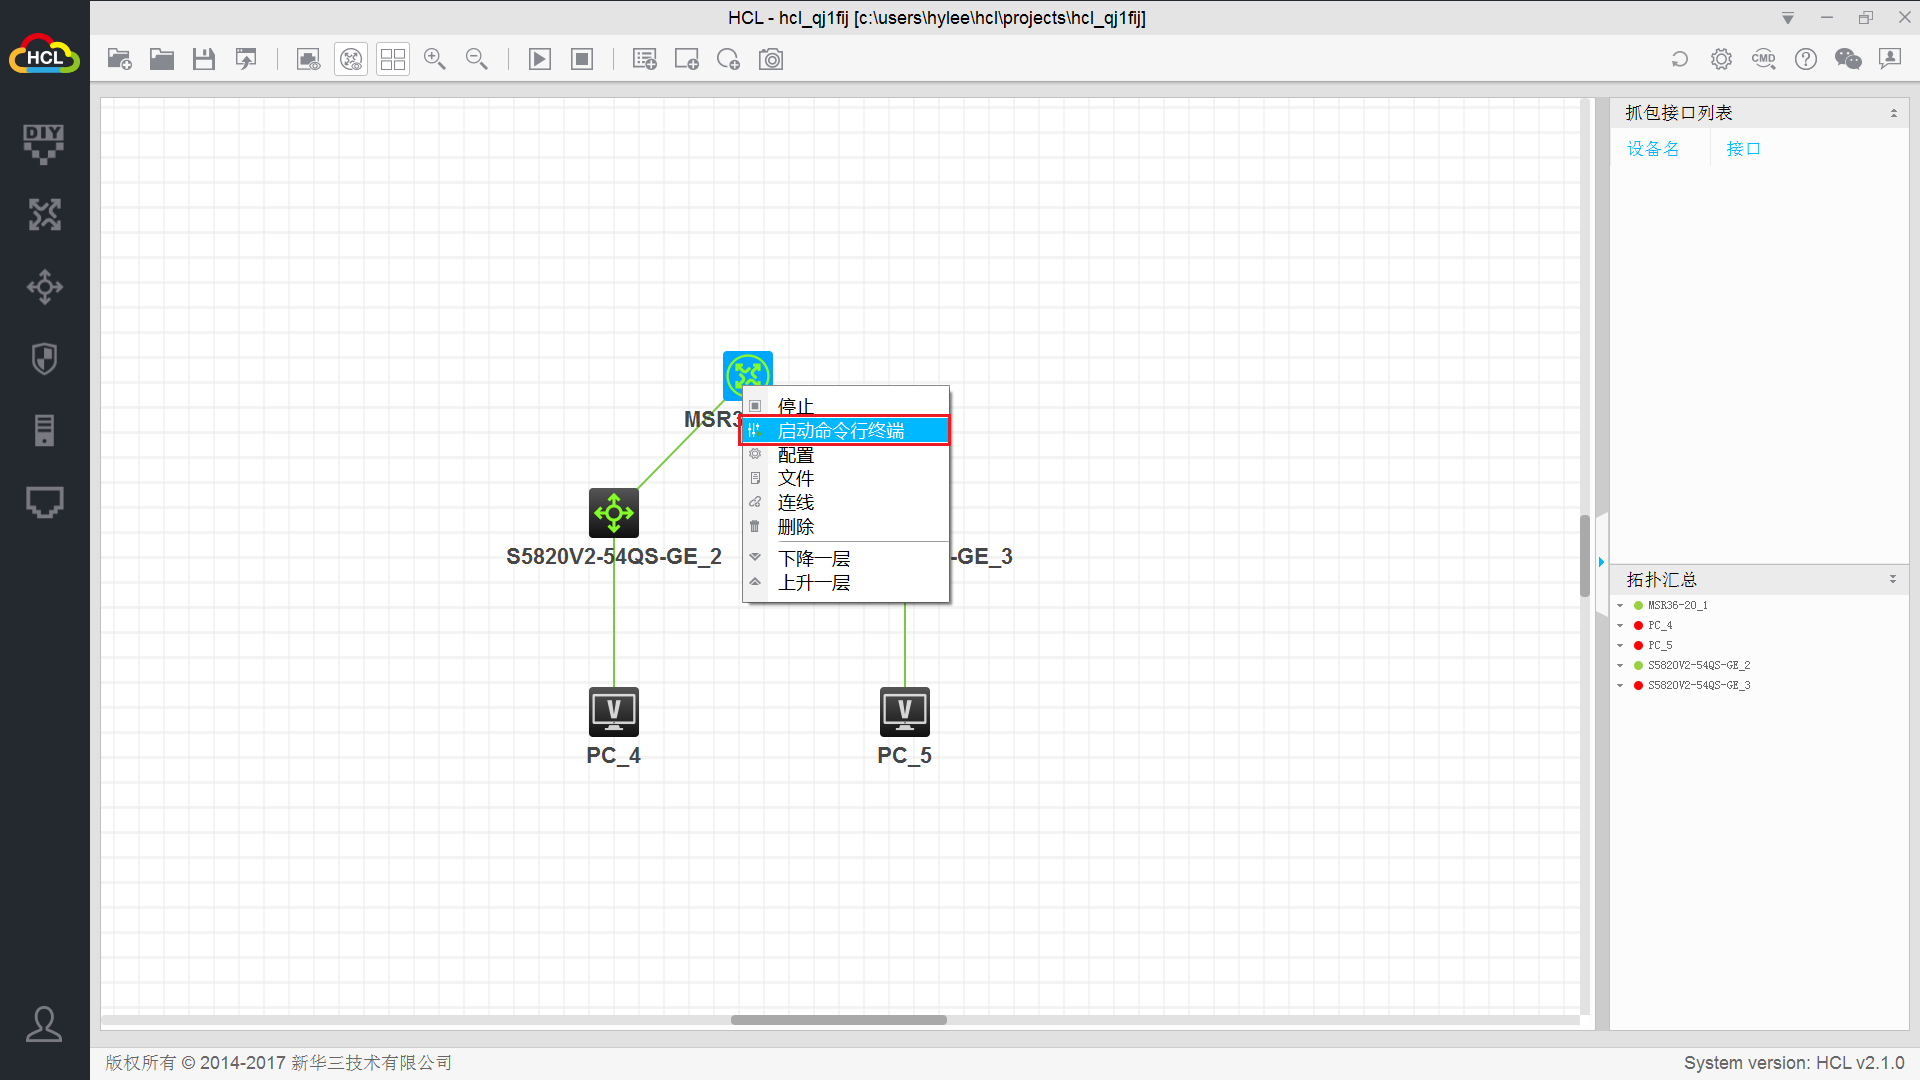1920x1080 pixels.
Task: Select MSR36-20_1 text in summary list
Action: point(1678,606)
